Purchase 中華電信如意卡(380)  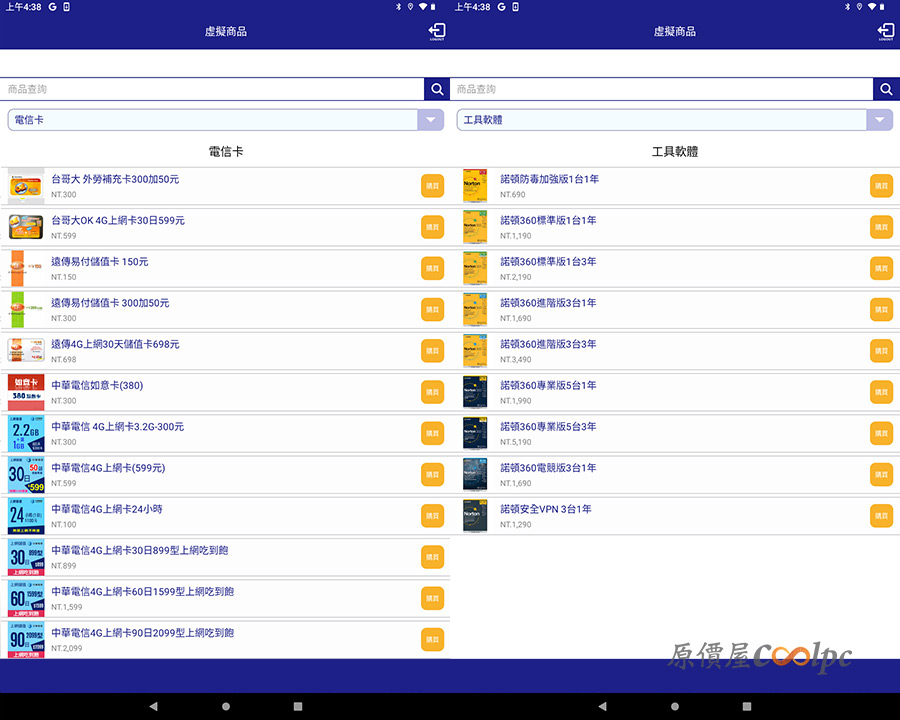[432, 392]
